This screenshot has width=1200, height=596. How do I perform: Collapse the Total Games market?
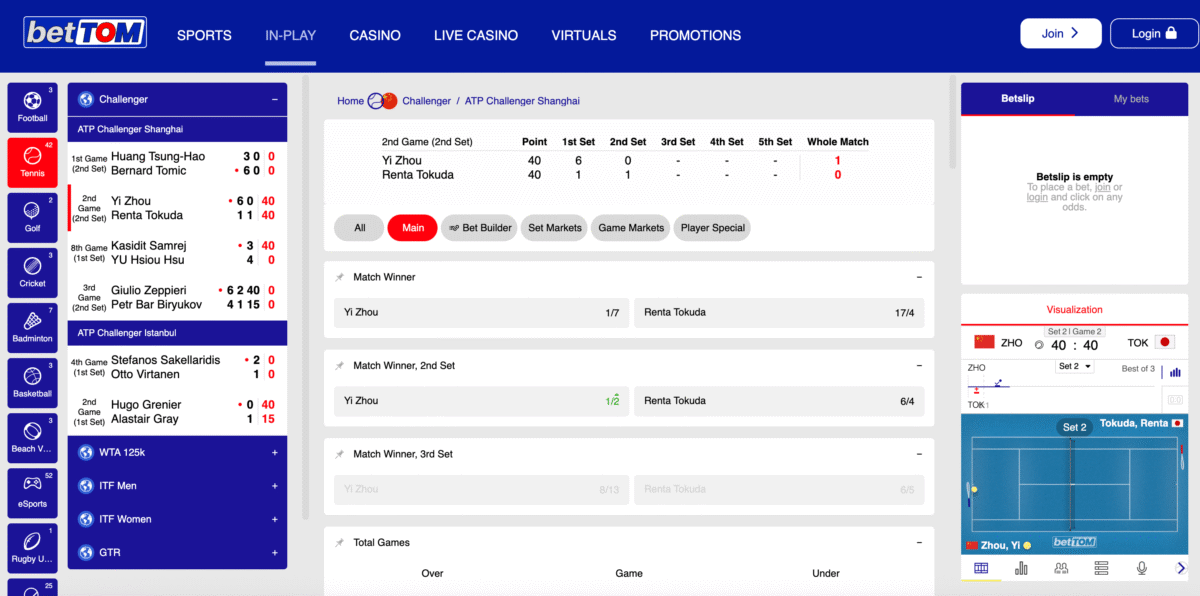point(919,543)
